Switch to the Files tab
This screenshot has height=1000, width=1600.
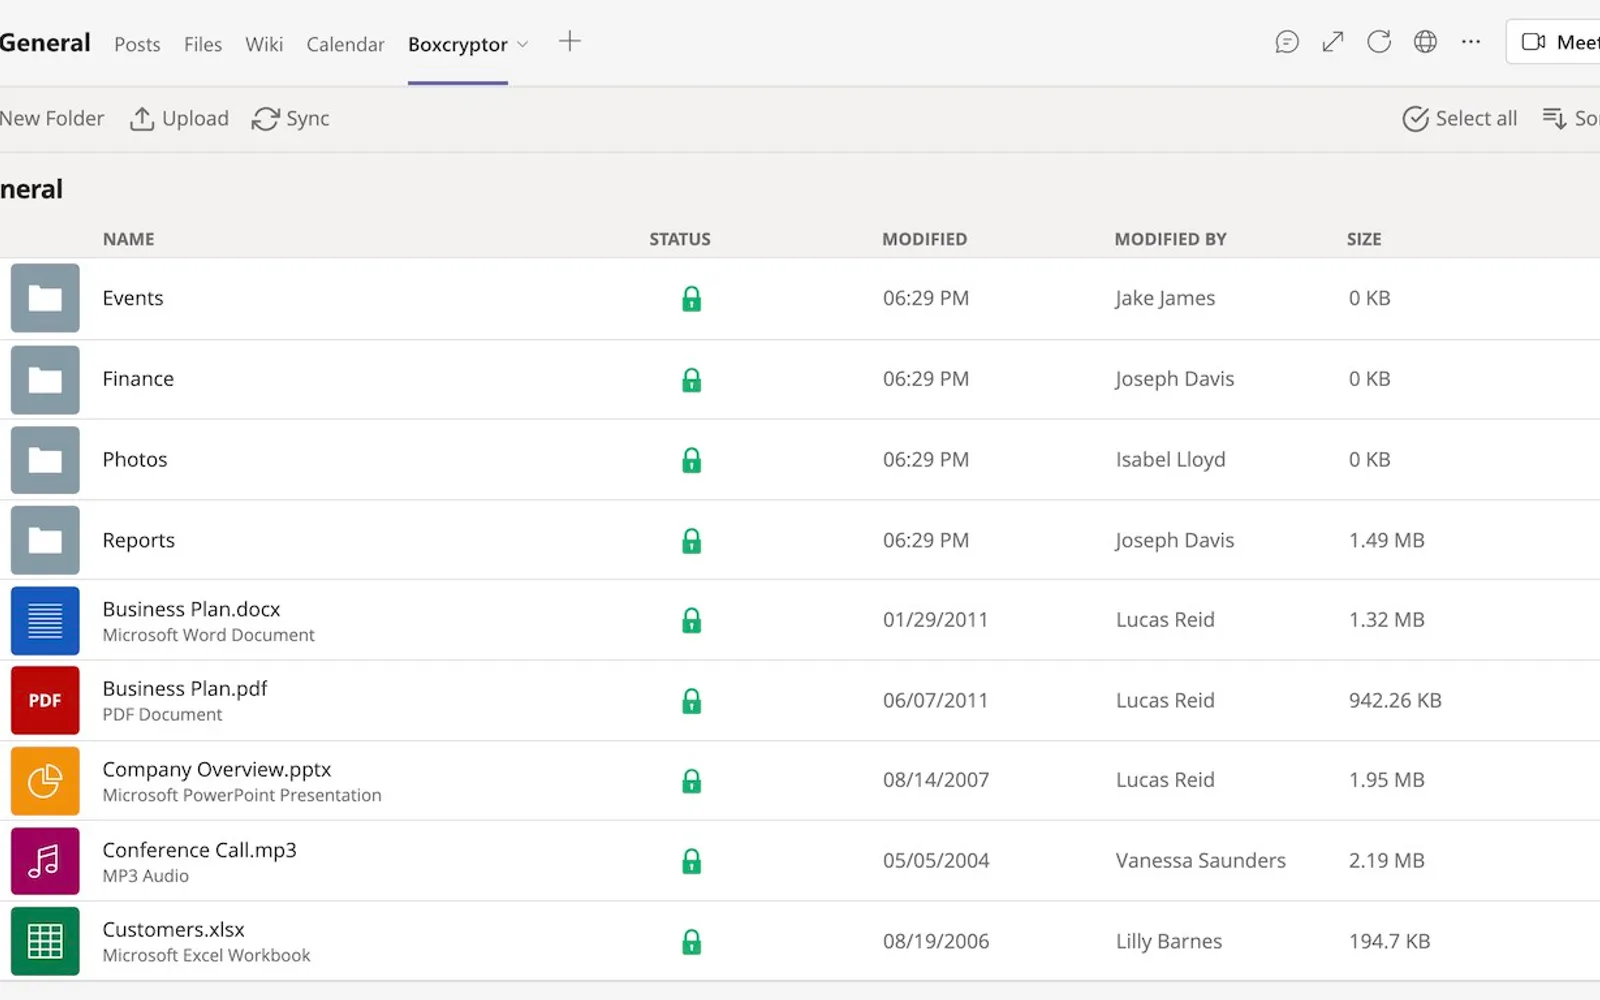coord(203,44)
